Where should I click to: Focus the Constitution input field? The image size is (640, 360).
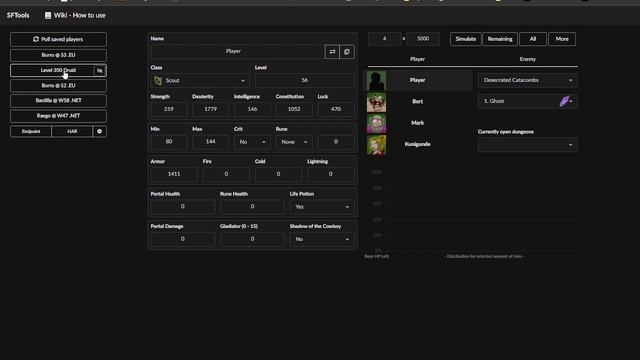294,109
